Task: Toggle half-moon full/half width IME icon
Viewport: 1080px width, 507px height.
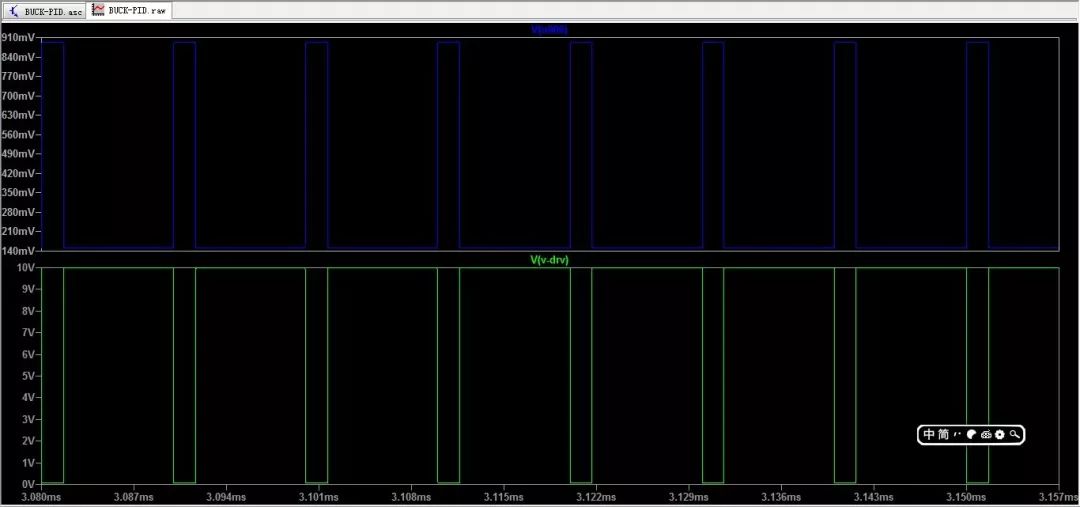Action: [971, 434]
